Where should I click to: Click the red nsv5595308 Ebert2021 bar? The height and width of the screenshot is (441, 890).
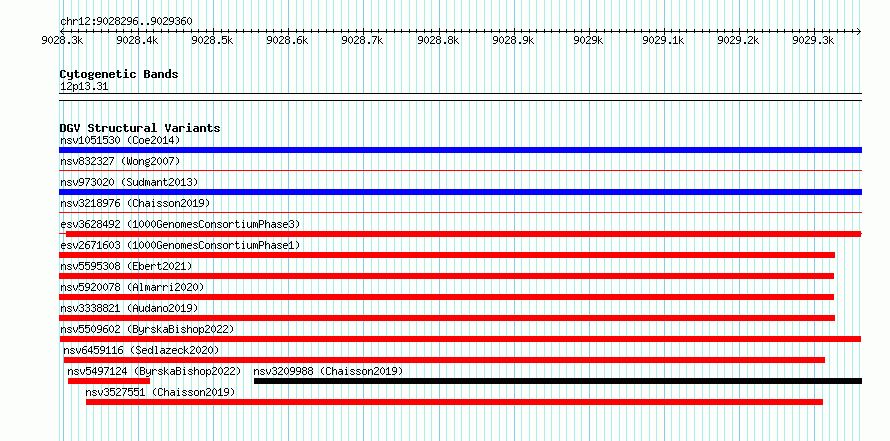[446, 276]
